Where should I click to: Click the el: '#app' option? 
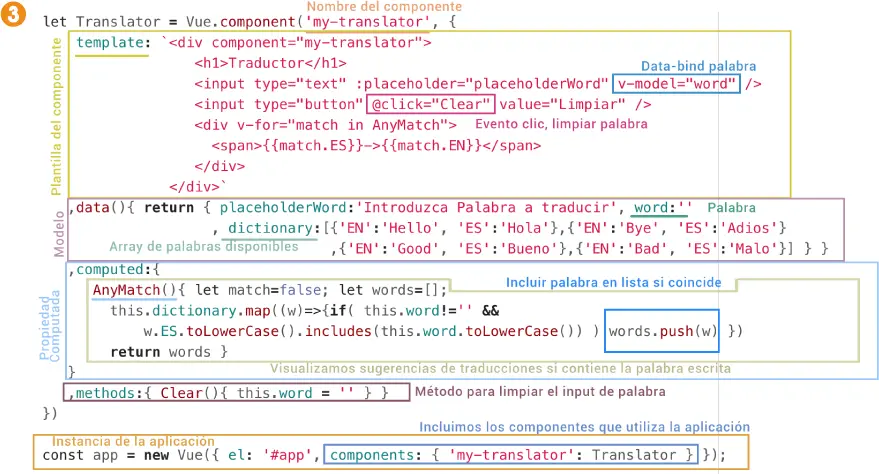coord(269,456)
